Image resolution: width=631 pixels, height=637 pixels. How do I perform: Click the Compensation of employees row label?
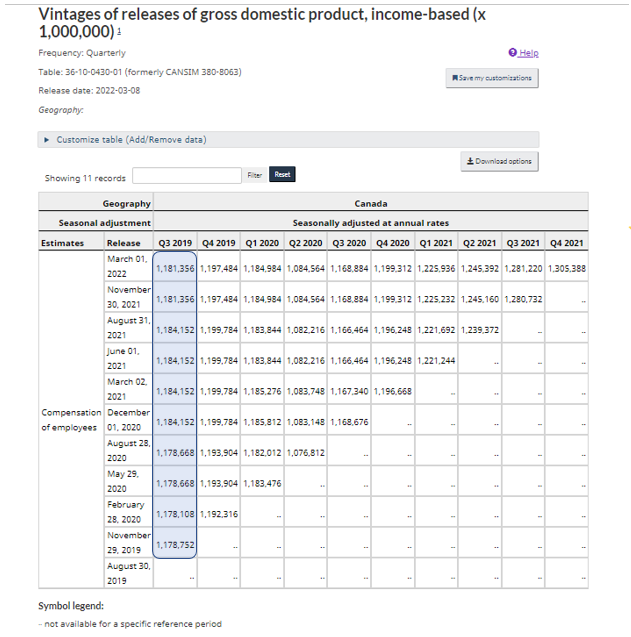(69, 420)
